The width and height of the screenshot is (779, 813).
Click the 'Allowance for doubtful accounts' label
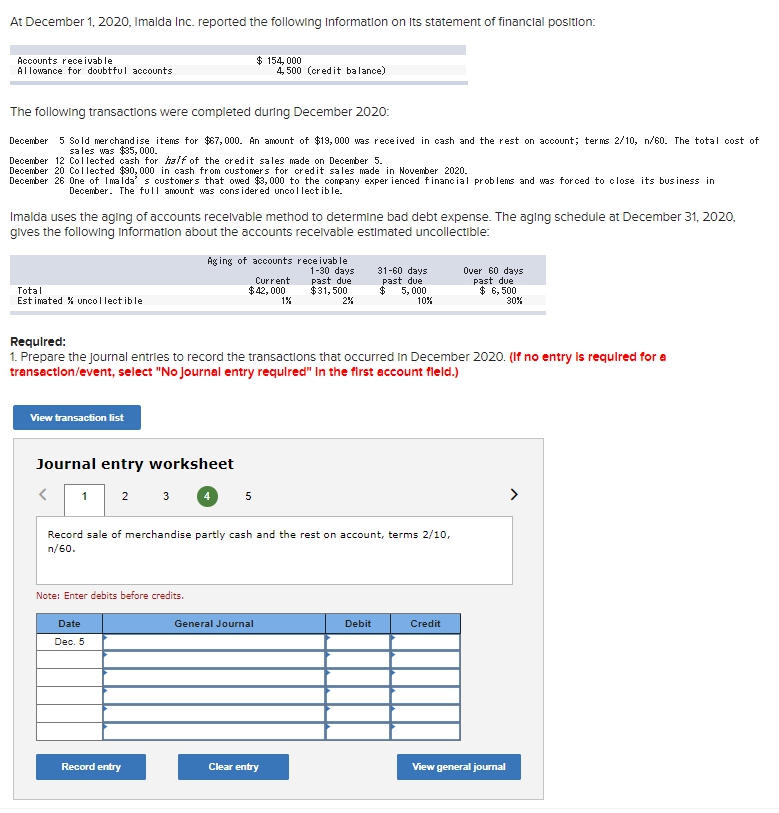95,71
